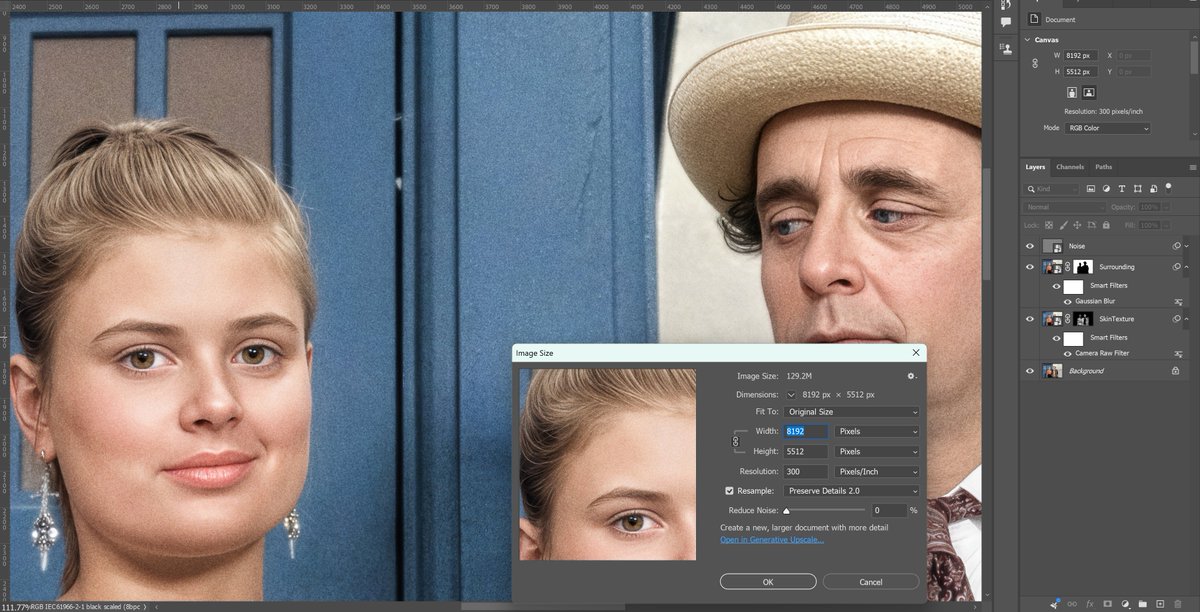Click the Reduce Noise slider handle
1200x612 pixels.
[786, 510]
